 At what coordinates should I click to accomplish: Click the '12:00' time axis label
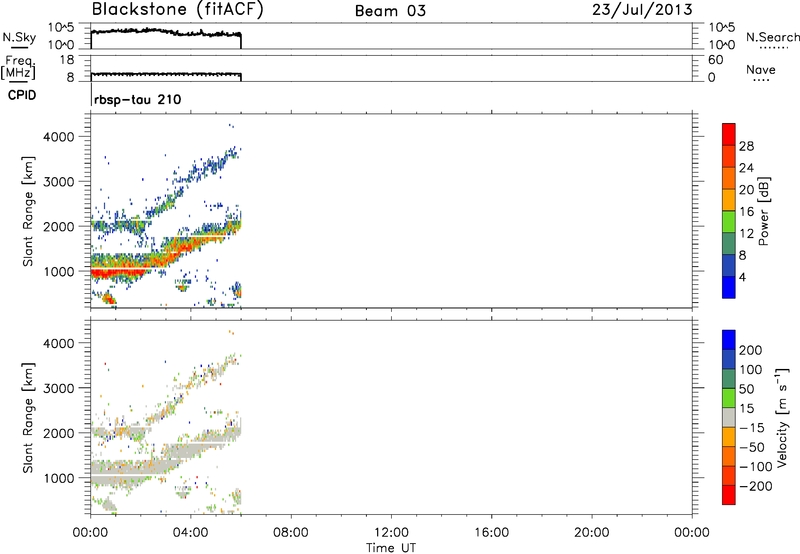point(391,533)
